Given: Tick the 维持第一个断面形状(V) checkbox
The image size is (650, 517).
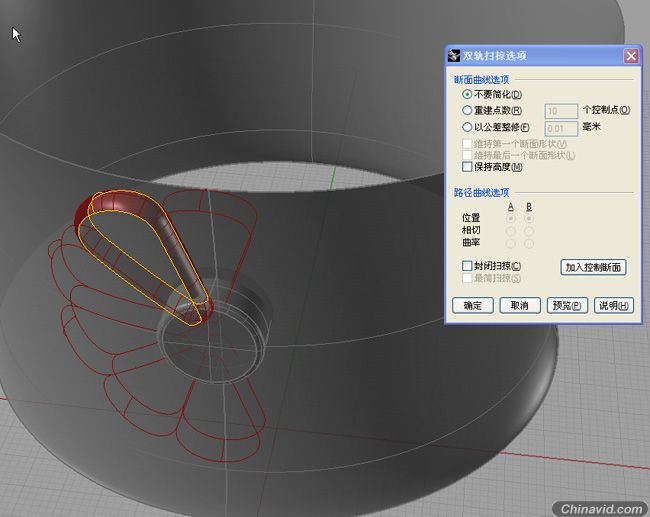Looking at the screenshot, I should (467, 144).
